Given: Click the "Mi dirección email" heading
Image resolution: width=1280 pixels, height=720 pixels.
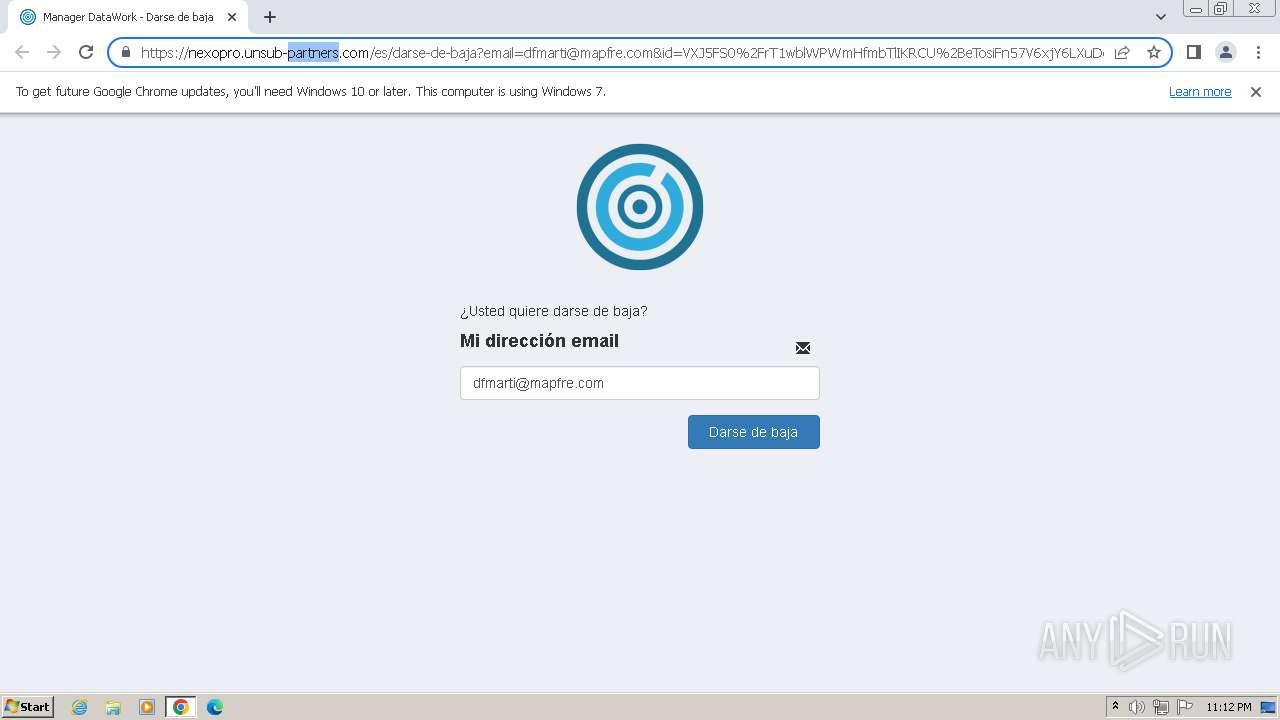Looking at the screenshot, I should (x=539, y=341).
